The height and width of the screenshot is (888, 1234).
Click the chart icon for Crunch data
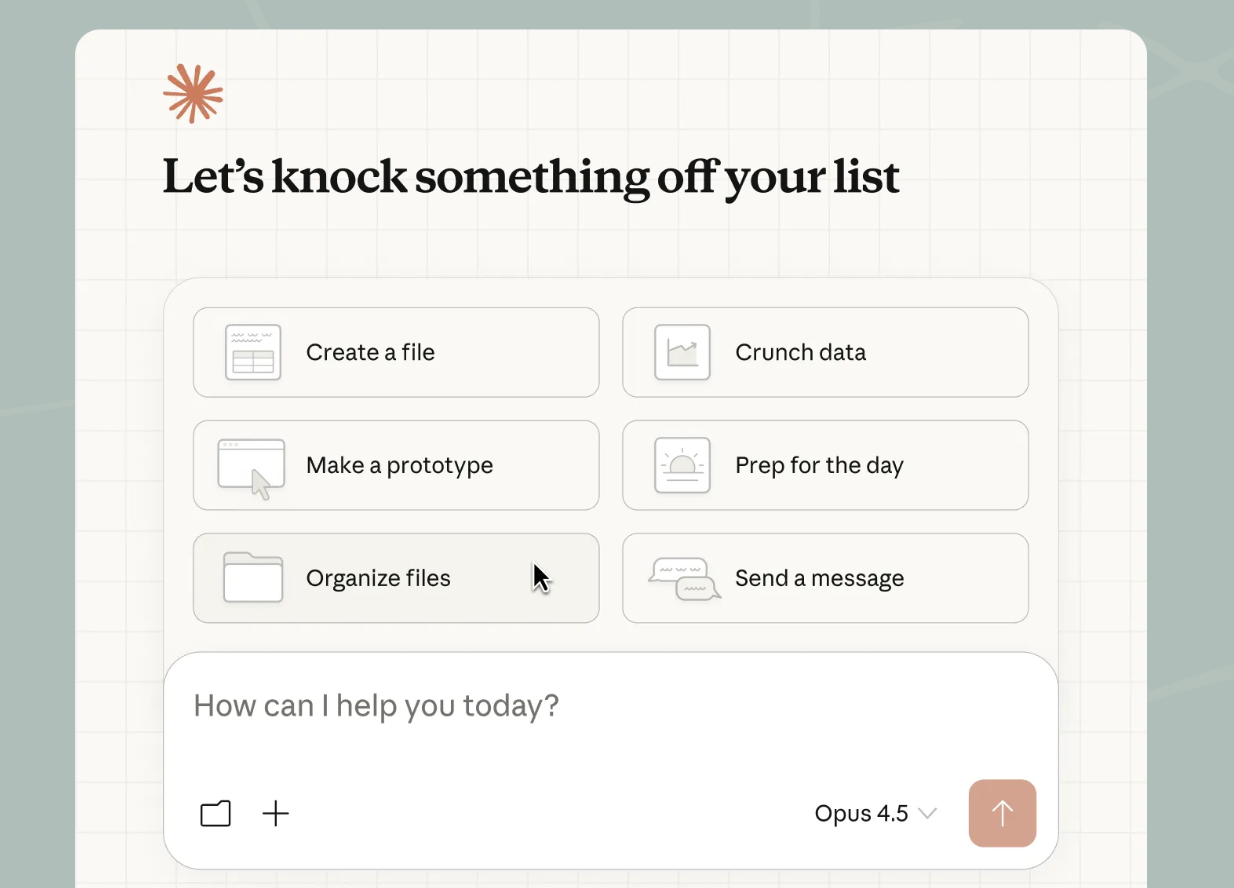pyautogui.click(x=682, y=352)
